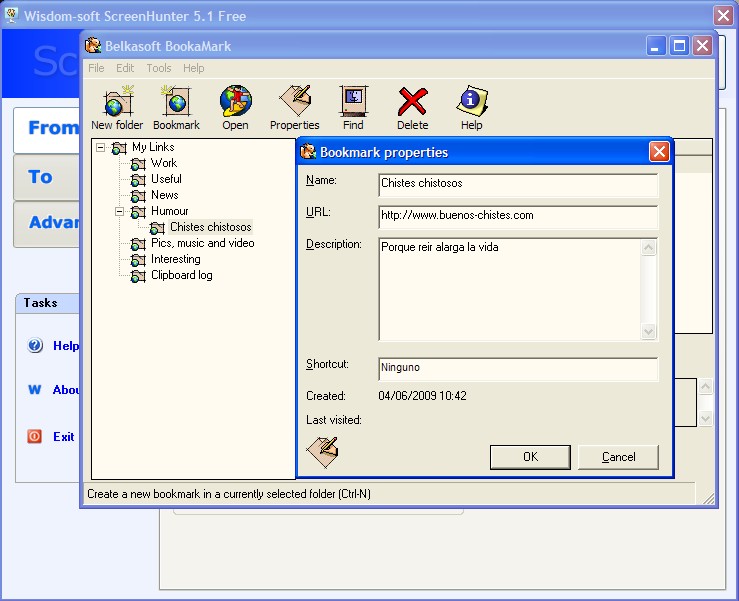Click the My Links root folder icon
The height and width of the screenshot is (601, 739).
(x=119, y=148)
